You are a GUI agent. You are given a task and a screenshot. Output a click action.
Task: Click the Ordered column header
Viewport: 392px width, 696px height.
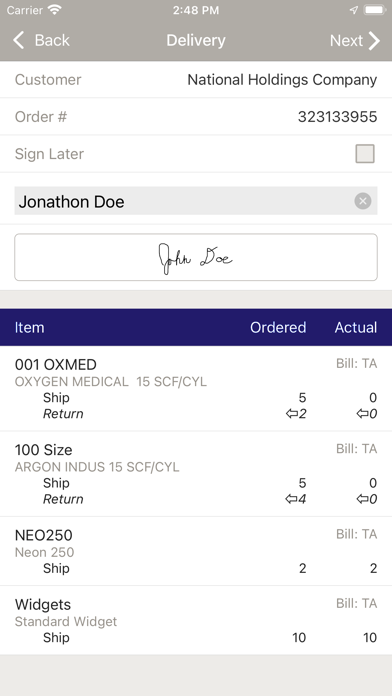click(x=278, y=328)
